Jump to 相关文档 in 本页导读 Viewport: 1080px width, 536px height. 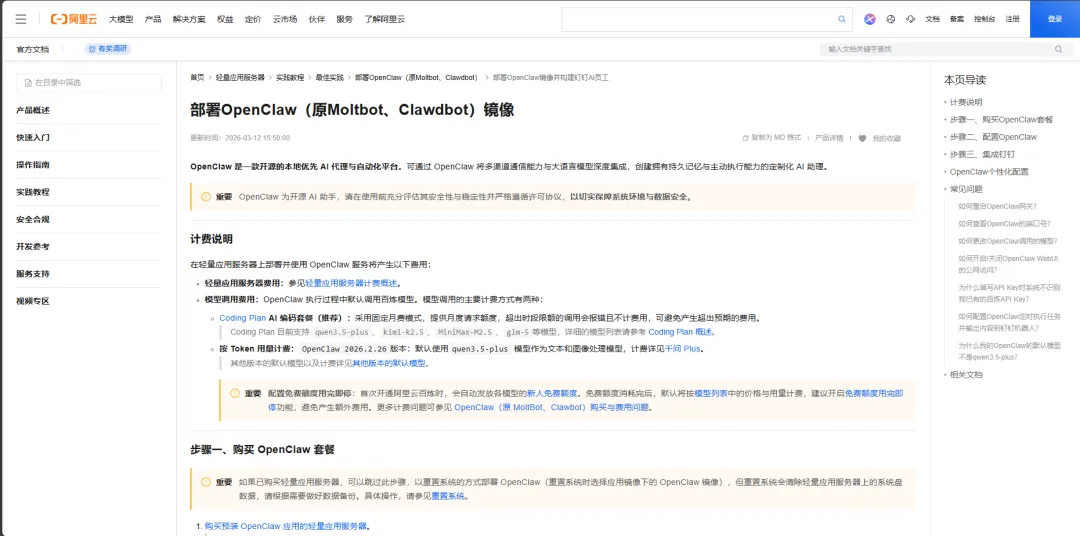(x=966, y=375)
